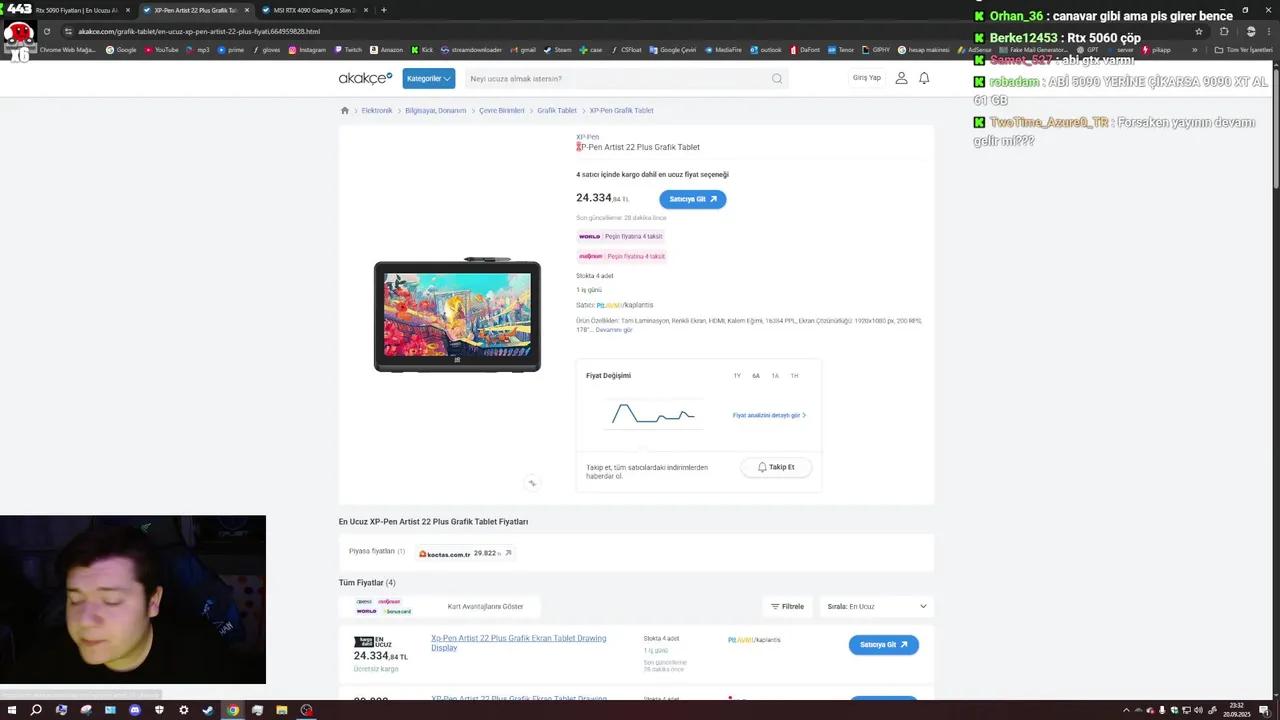Viewport: 1280px width, 720px height.
Task: Open a new browser tab
Action: coord(384,10)
